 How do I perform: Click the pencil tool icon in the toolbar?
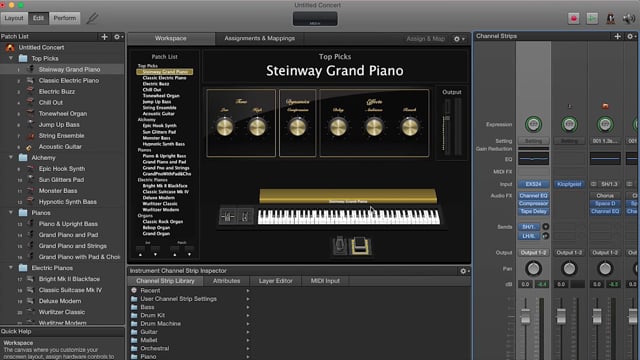point(93,18)
